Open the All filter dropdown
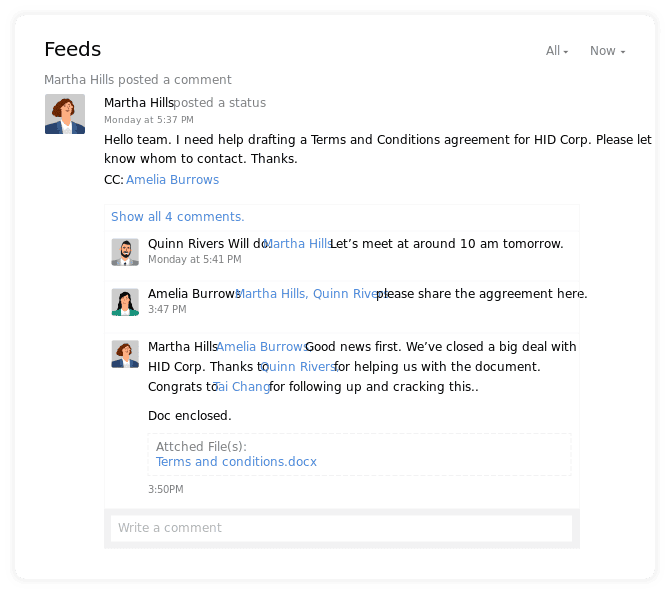Image resolution: width=670 pixels, height=594 pixels. (557, 51)
